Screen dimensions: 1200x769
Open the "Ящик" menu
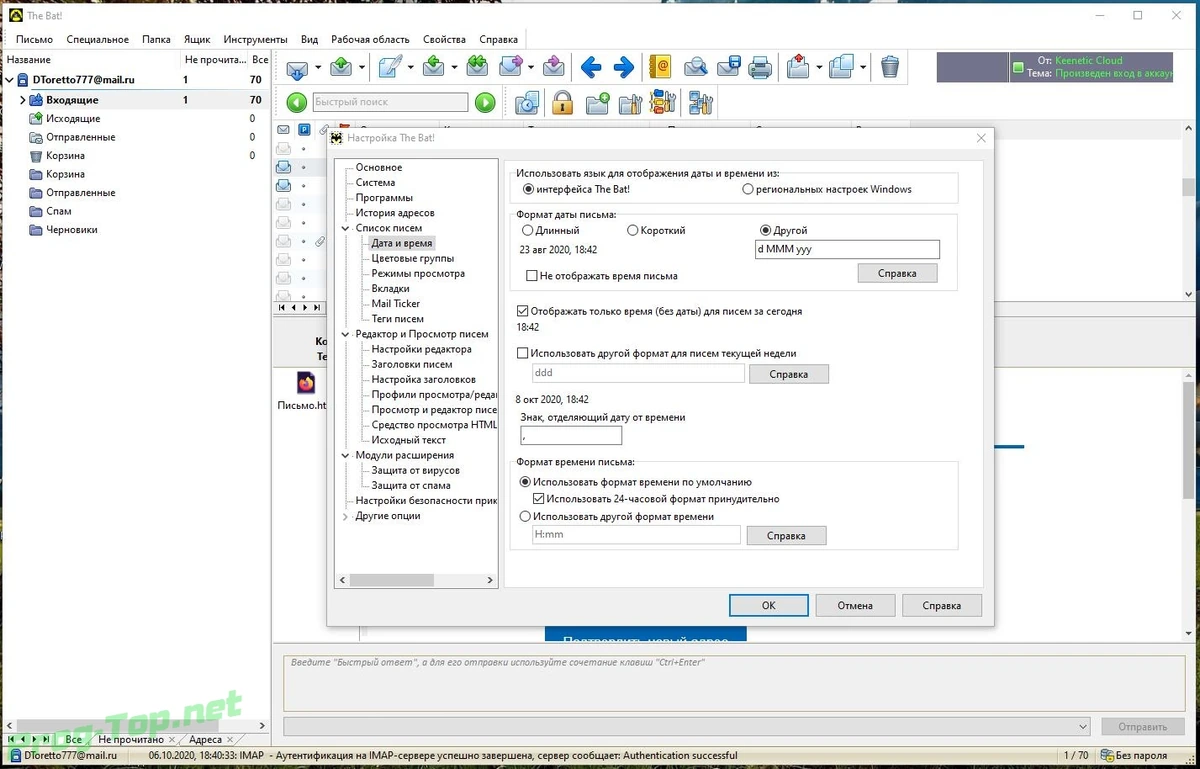(x=197, y=39)
